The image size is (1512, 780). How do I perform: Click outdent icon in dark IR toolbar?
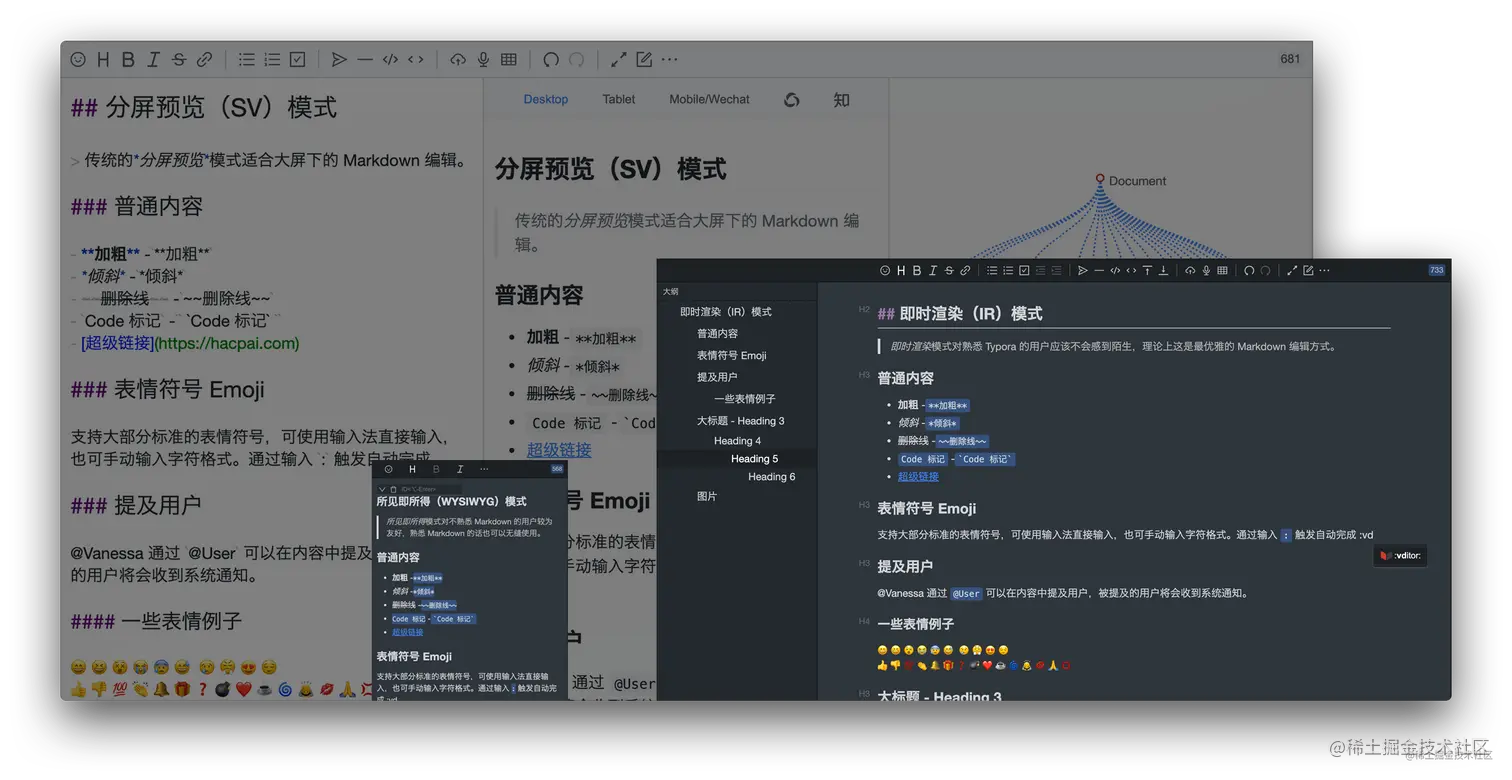pyautogui.click(x=1040, y=270)
